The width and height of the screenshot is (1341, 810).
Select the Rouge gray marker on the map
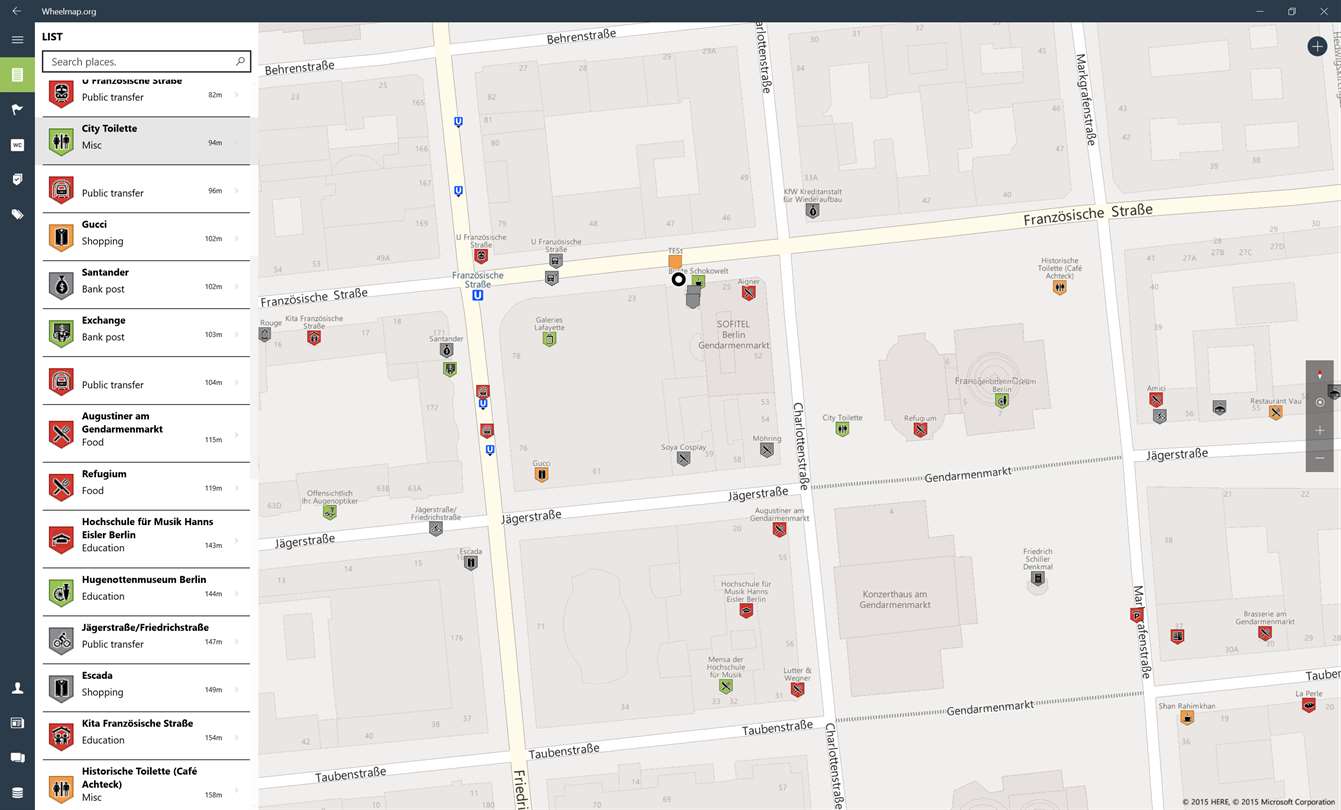(265, 334)
